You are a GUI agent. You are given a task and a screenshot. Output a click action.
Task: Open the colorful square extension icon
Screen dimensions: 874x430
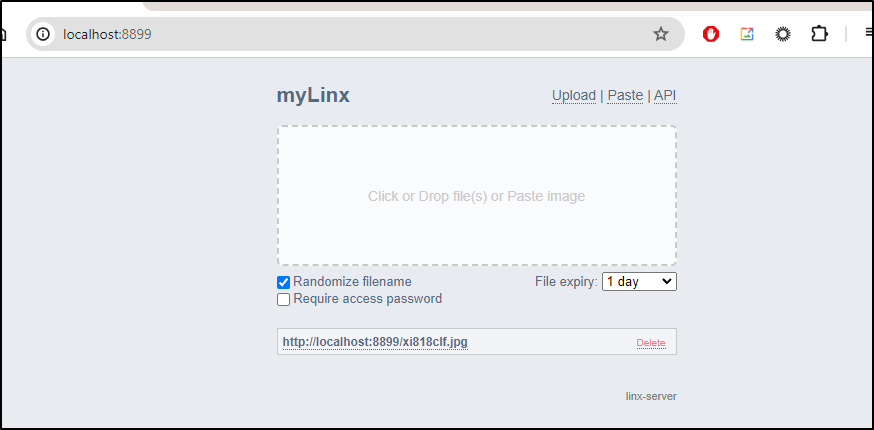click(747, 35)
